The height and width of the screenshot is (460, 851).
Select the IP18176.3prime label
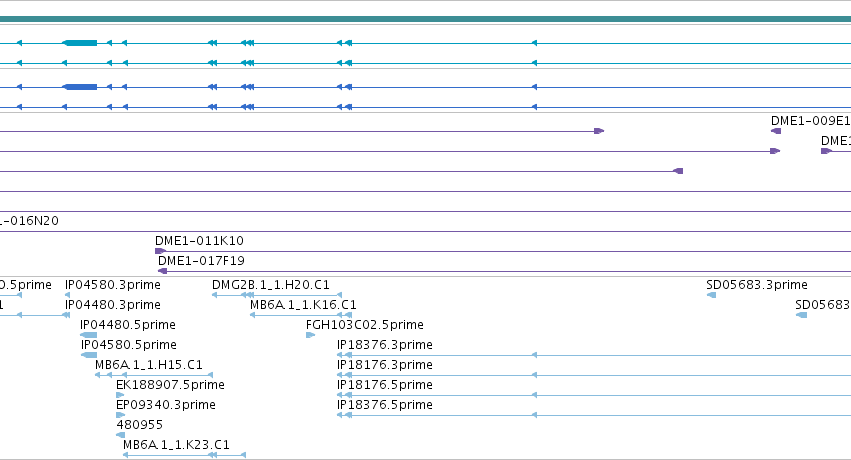(384, 365)
